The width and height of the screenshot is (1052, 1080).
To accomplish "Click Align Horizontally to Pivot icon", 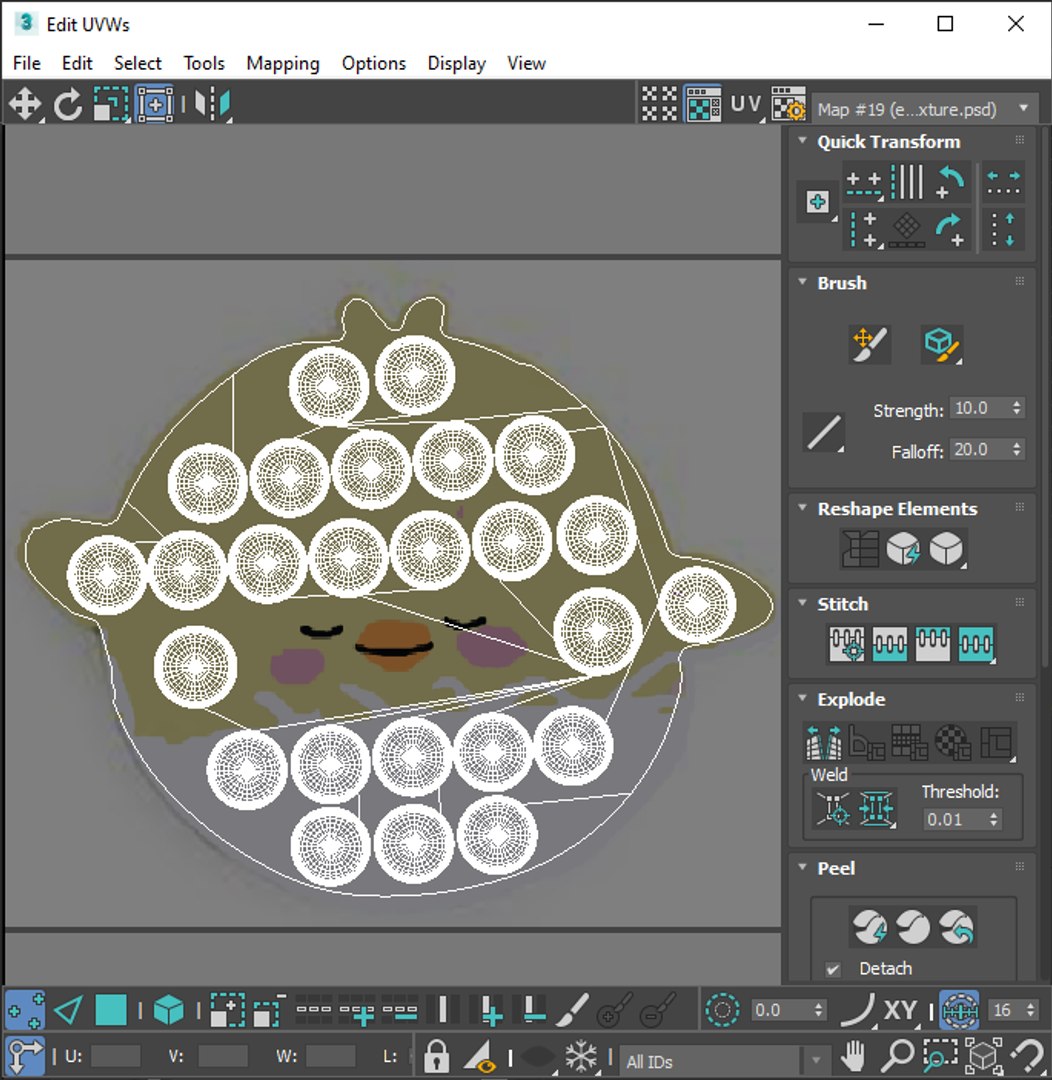I will click(x=864, y=183).
